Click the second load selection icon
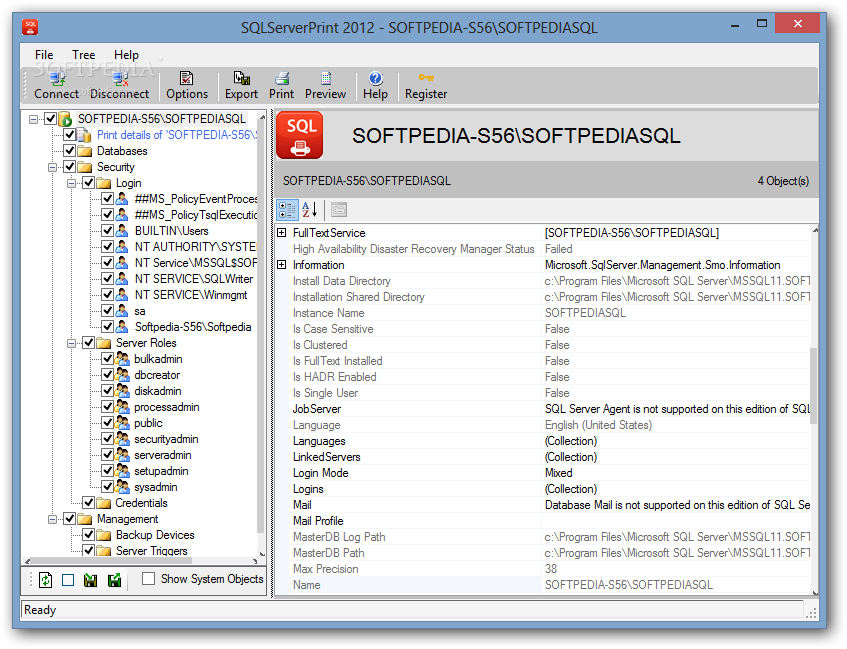This screenshot has width=847, height=649. pos(115,580)
